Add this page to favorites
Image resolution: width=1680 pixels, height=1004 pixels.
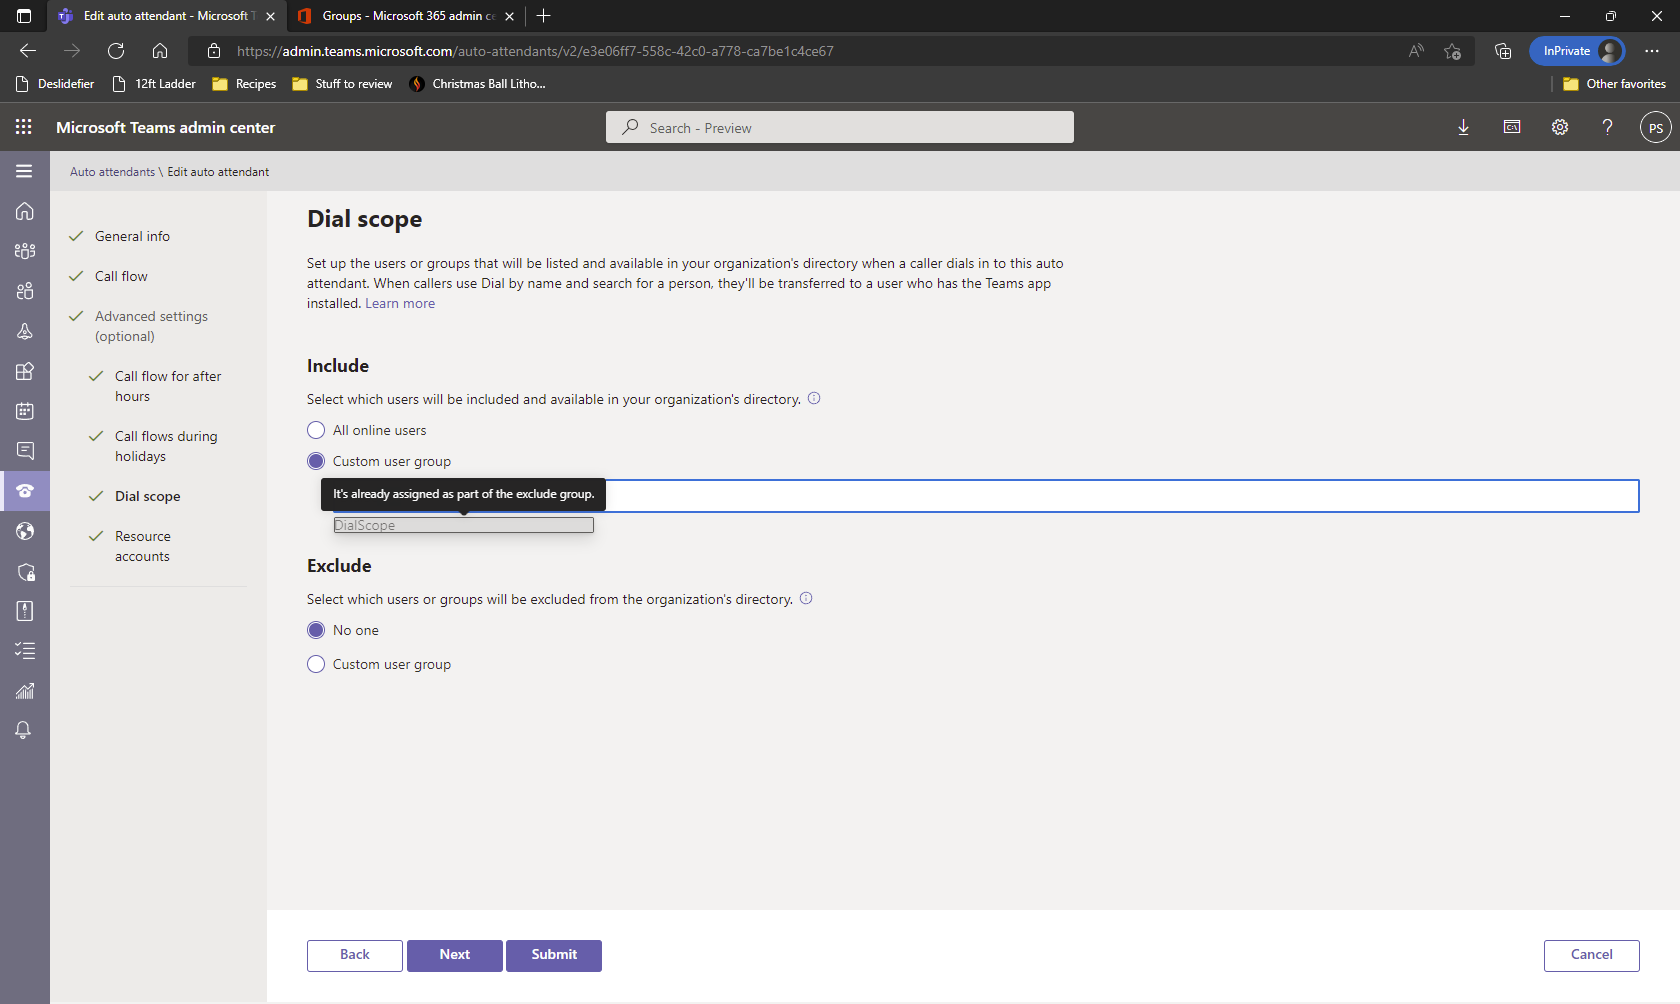pyautogui.click(x=1453, y=51)
